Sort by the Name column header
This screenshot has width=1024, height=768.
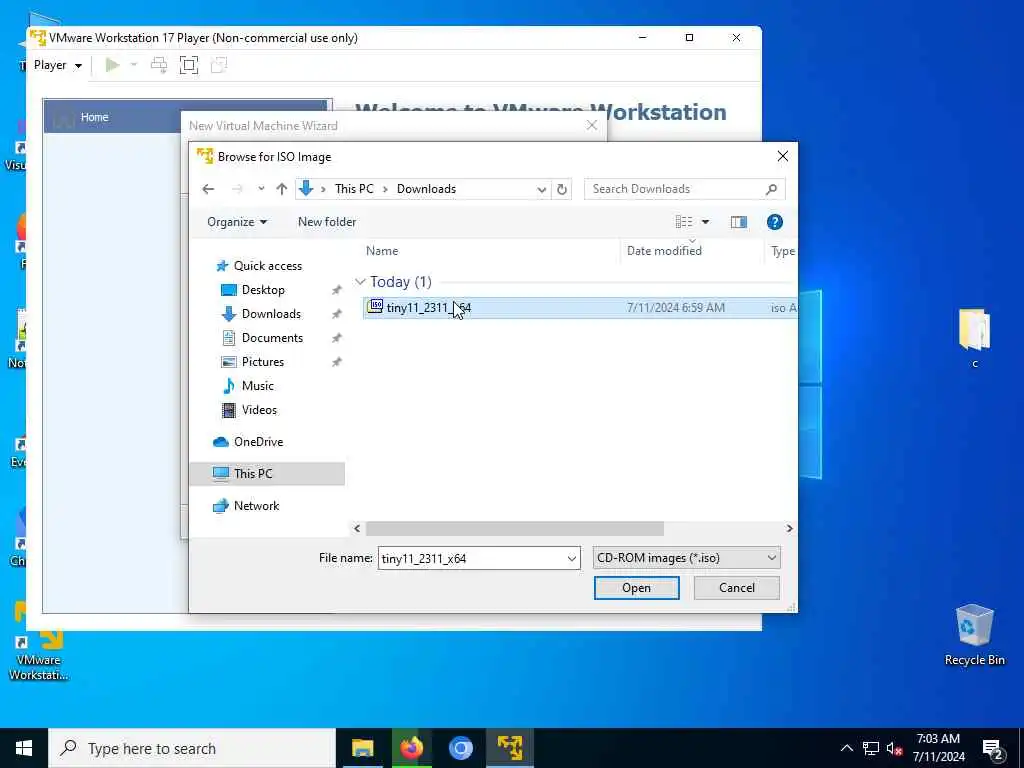(x=382, y=251)
